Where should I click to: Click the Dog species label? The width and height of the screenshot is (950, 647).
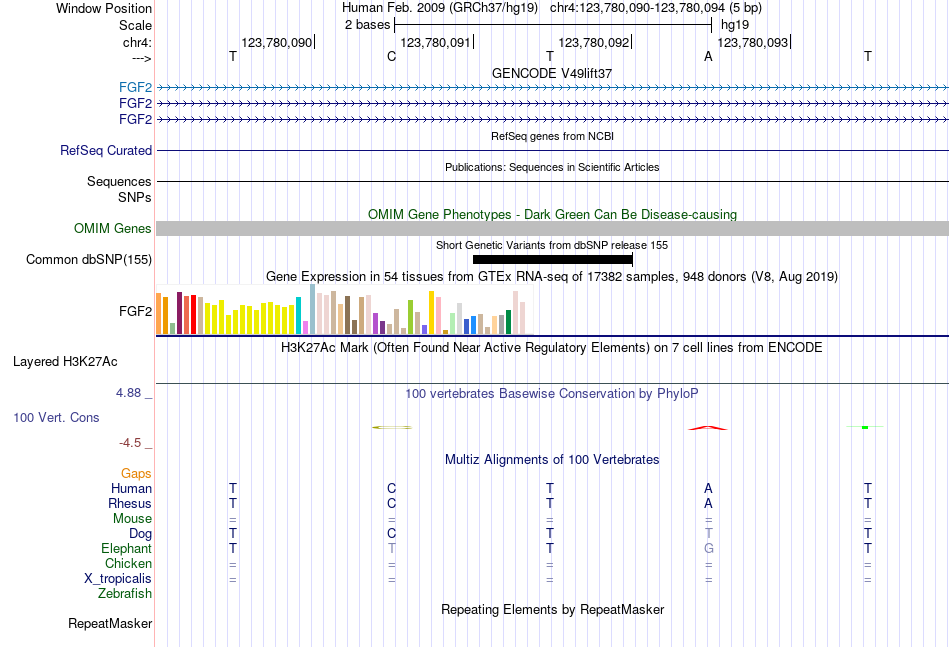[140, 534]
